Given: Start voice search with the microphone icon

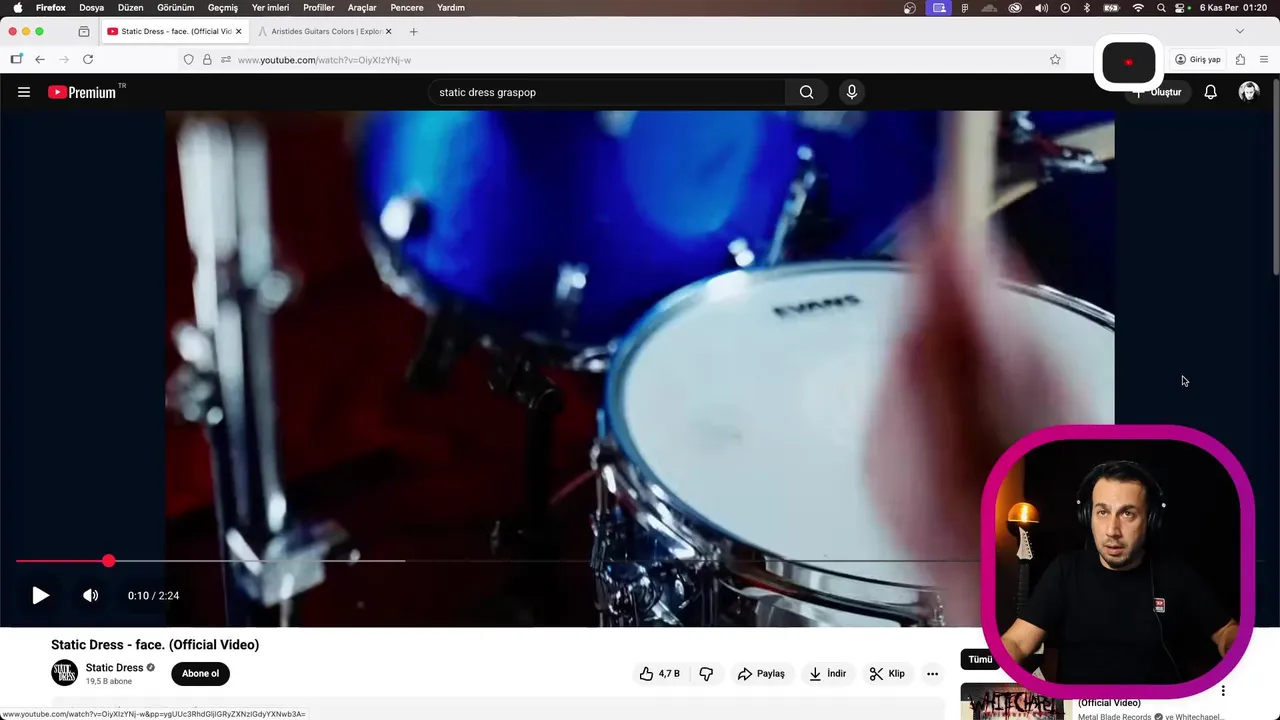Looking at the screenshot, I should point(852,92).
